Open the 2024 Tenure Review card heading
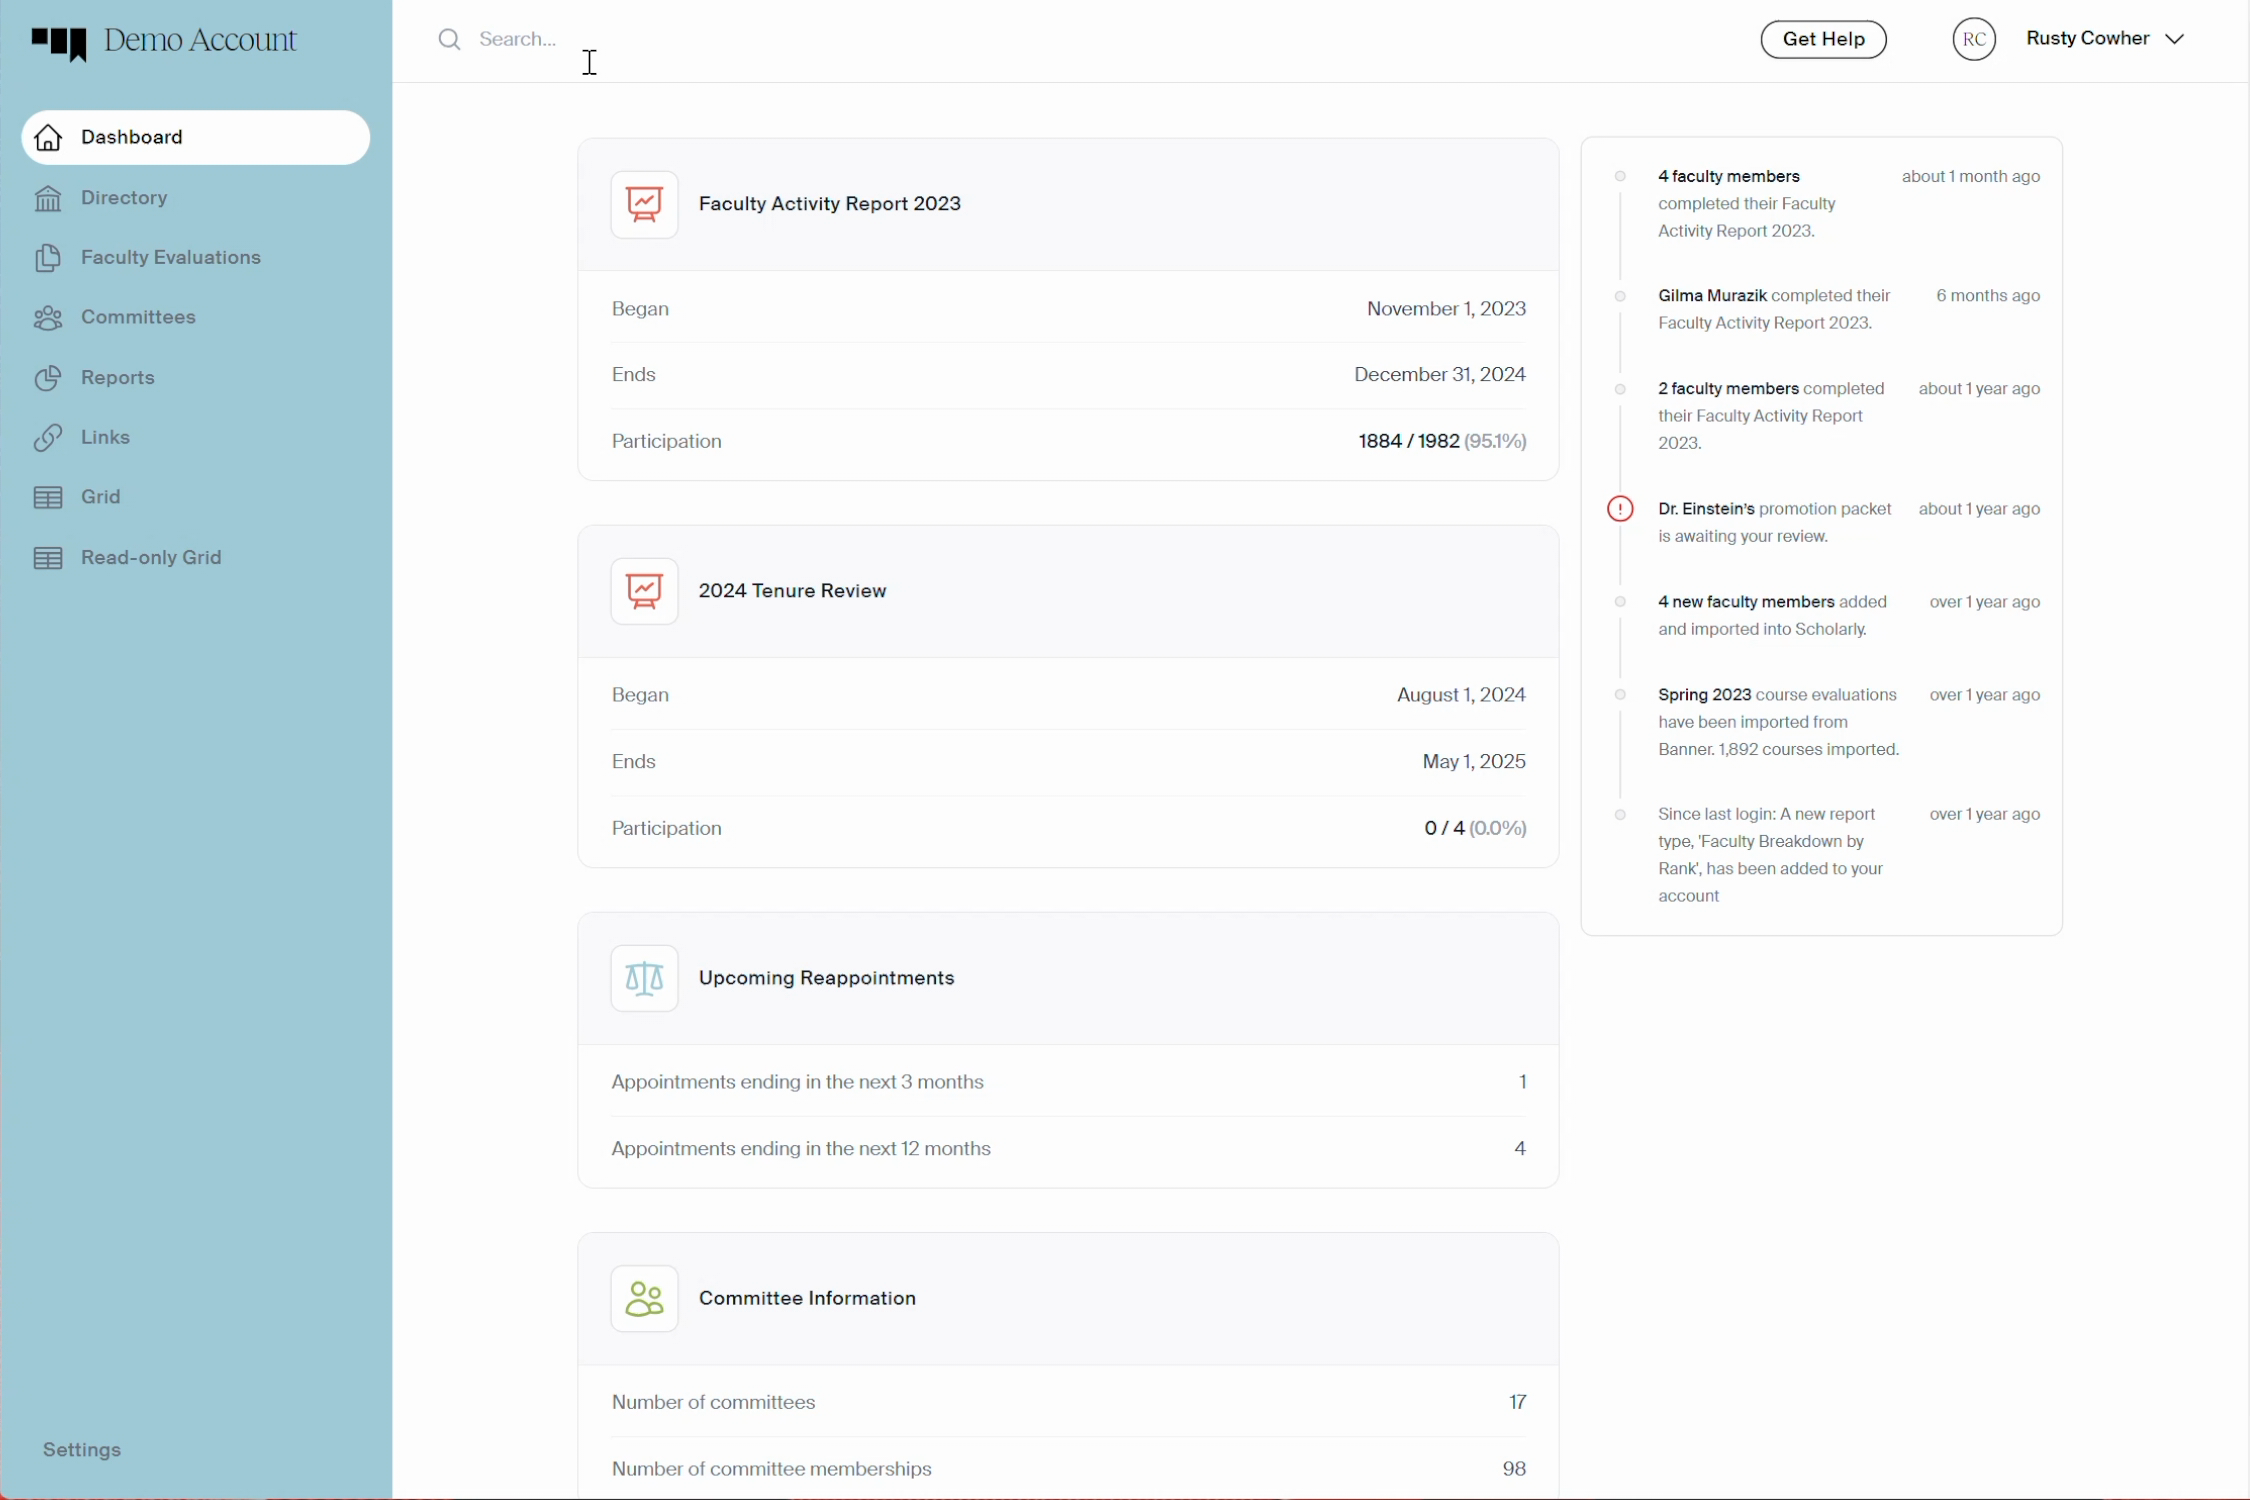Image resolution: width=2250 pixels, height=1500 pixels. 792,591
